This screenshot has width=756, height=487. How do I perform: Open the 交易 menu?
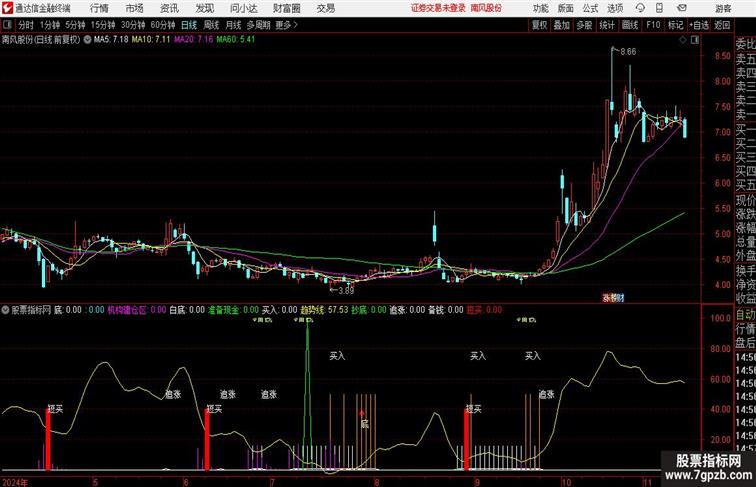[x=325, y=8]
